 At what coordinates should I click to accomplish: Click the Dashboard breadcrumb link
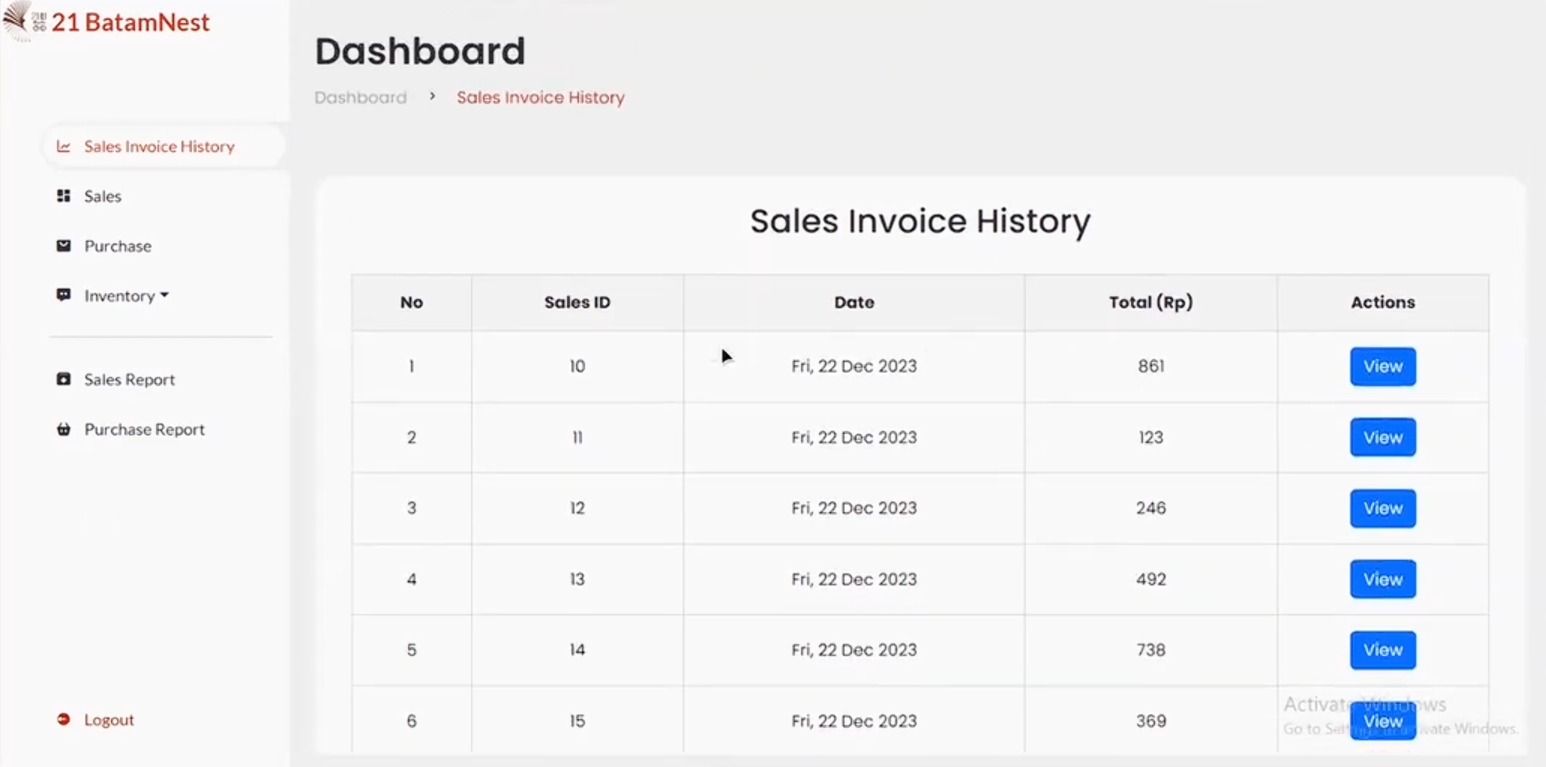pyautogui.click(x=360, y=98)
